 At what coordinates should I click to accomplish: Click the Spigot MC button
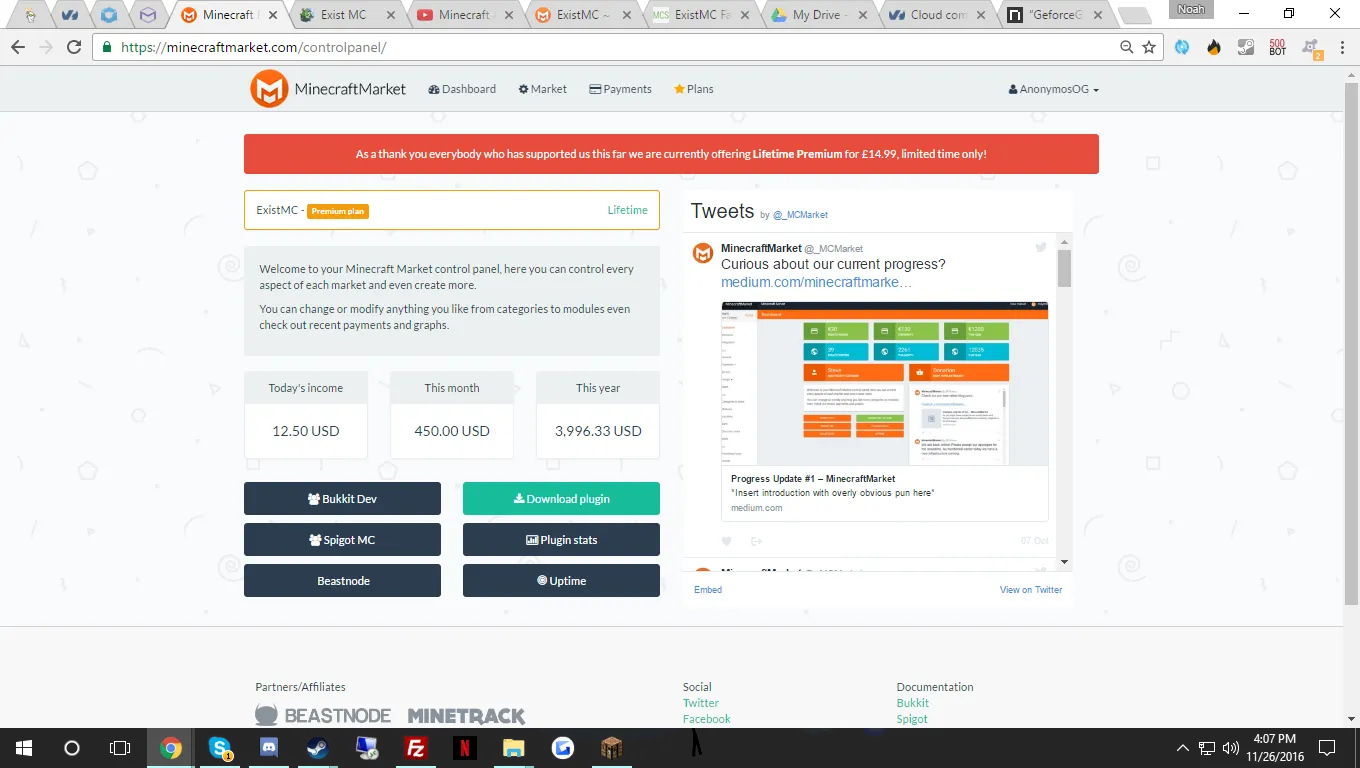coord(342,540)
